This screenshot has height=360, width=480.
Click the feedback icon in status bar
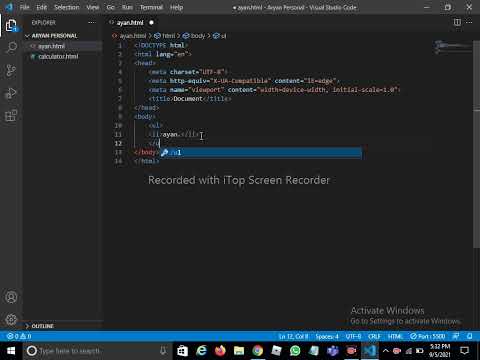pos(456,336)
